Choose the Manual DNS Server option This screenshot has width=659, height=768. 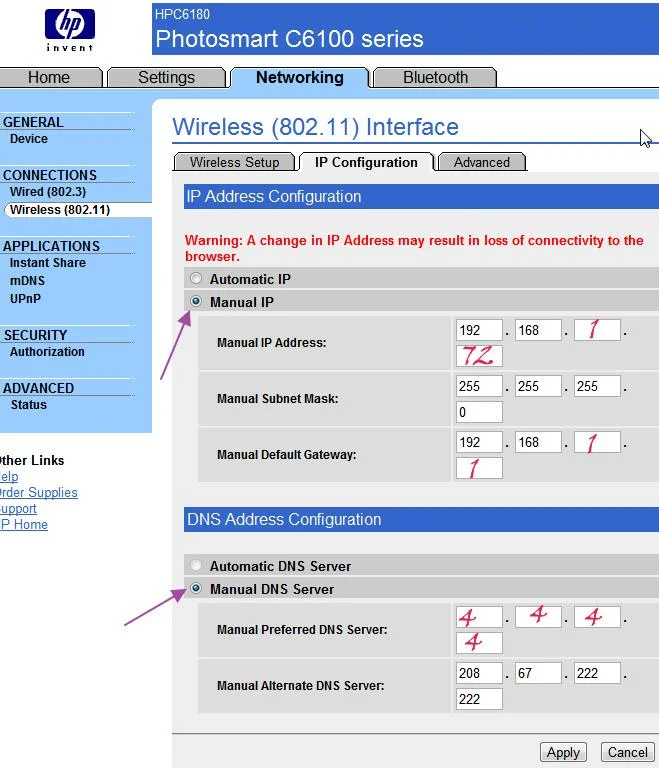196,588
